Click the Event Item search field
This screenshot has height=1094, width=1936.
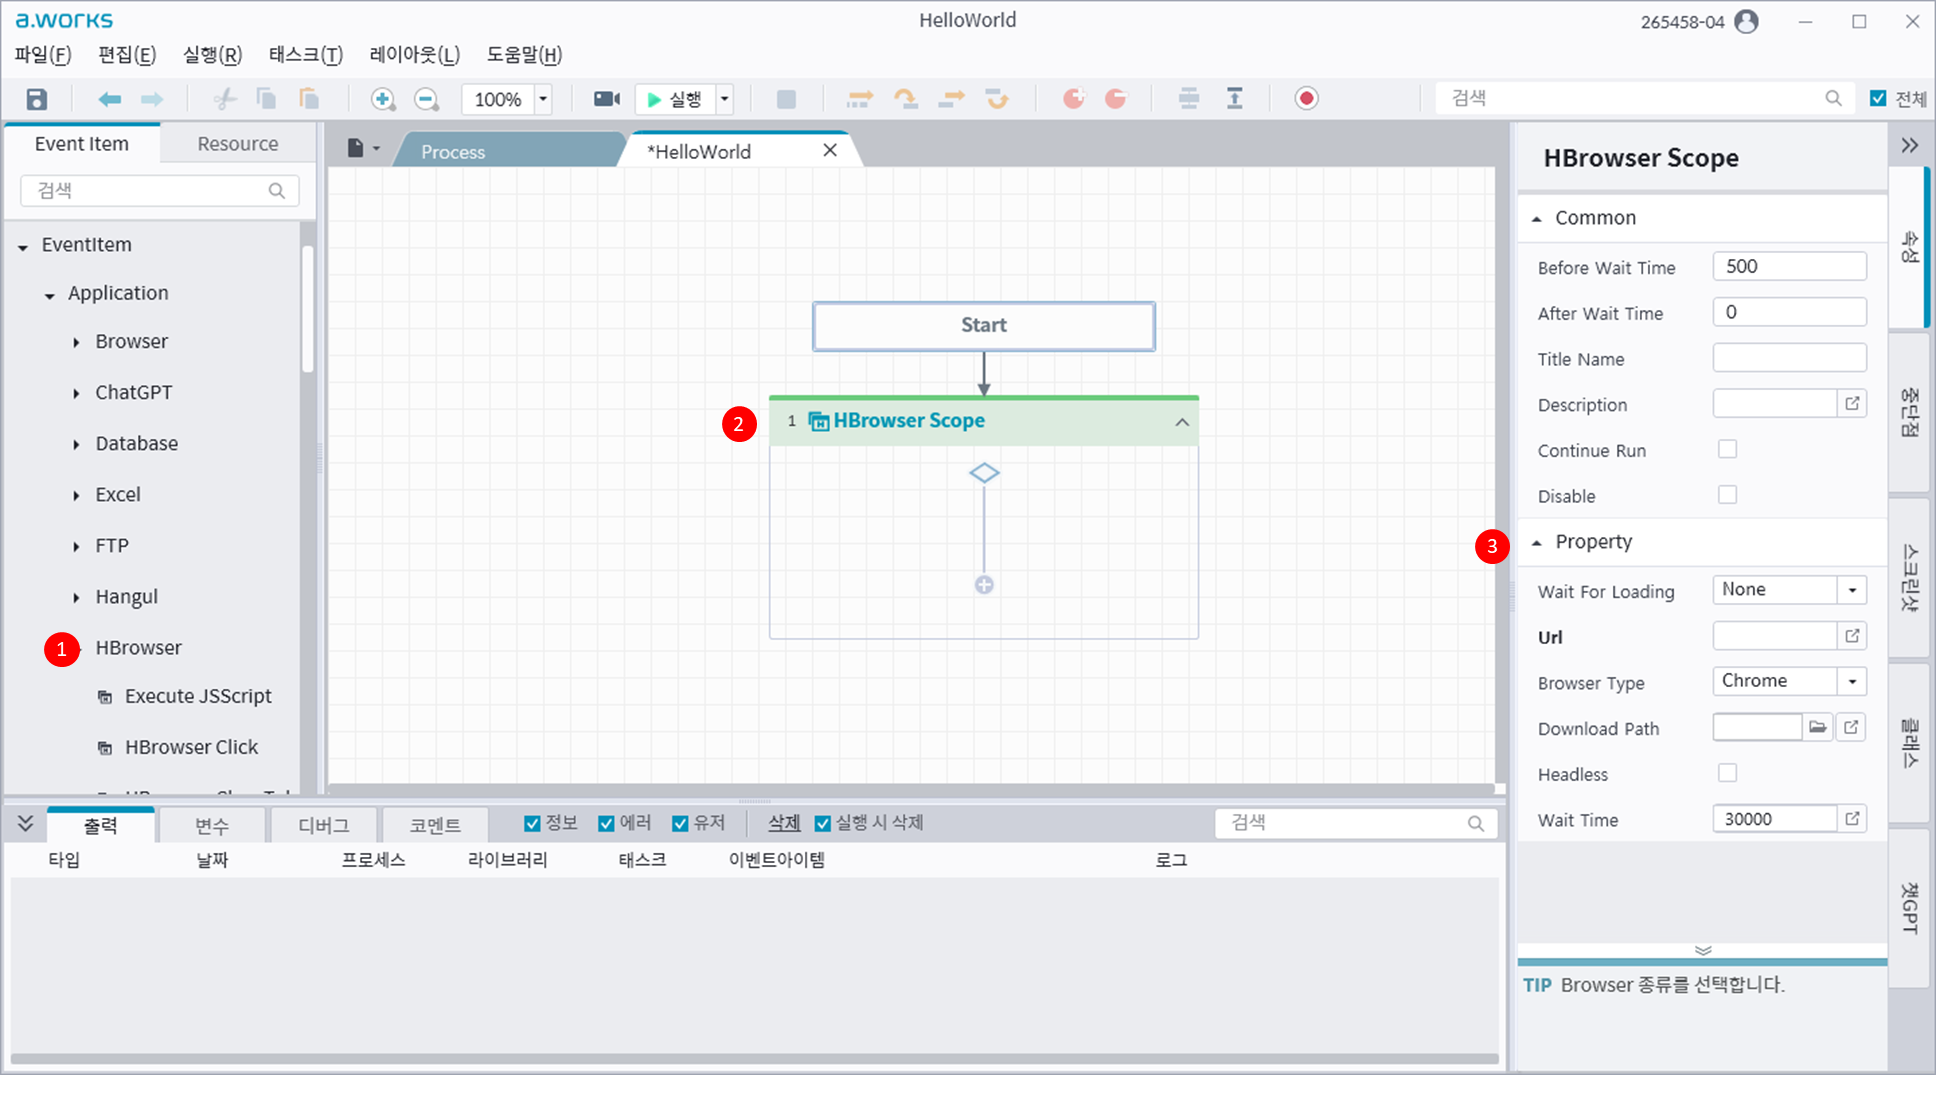coord(160,190)
